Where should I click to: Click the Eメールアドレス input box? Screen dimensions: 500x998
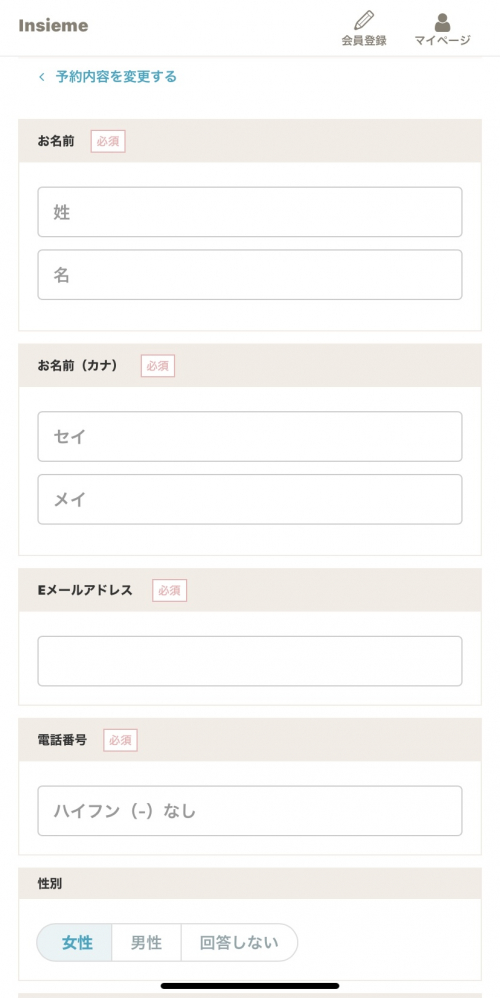tap(250, 661)
